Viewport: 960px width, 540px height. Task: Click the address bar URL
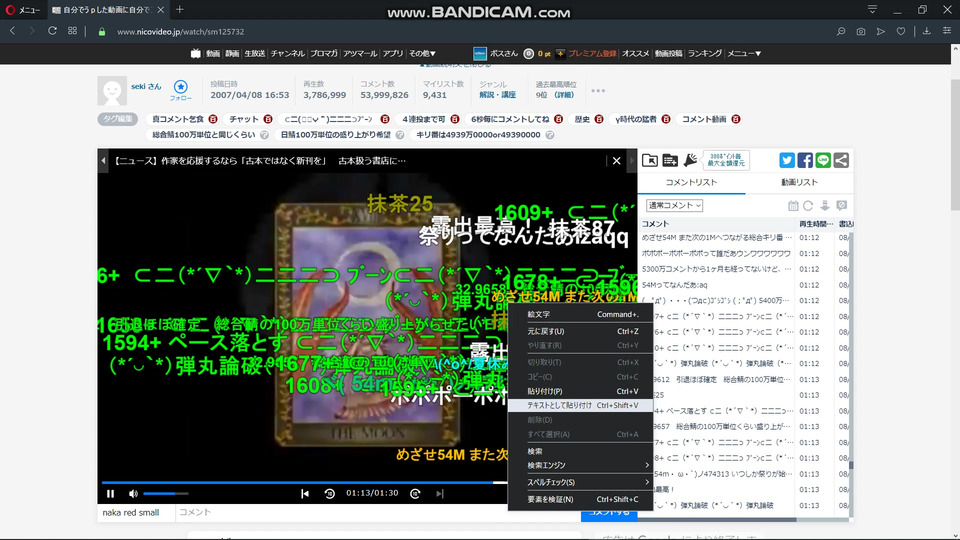(181, 31)
